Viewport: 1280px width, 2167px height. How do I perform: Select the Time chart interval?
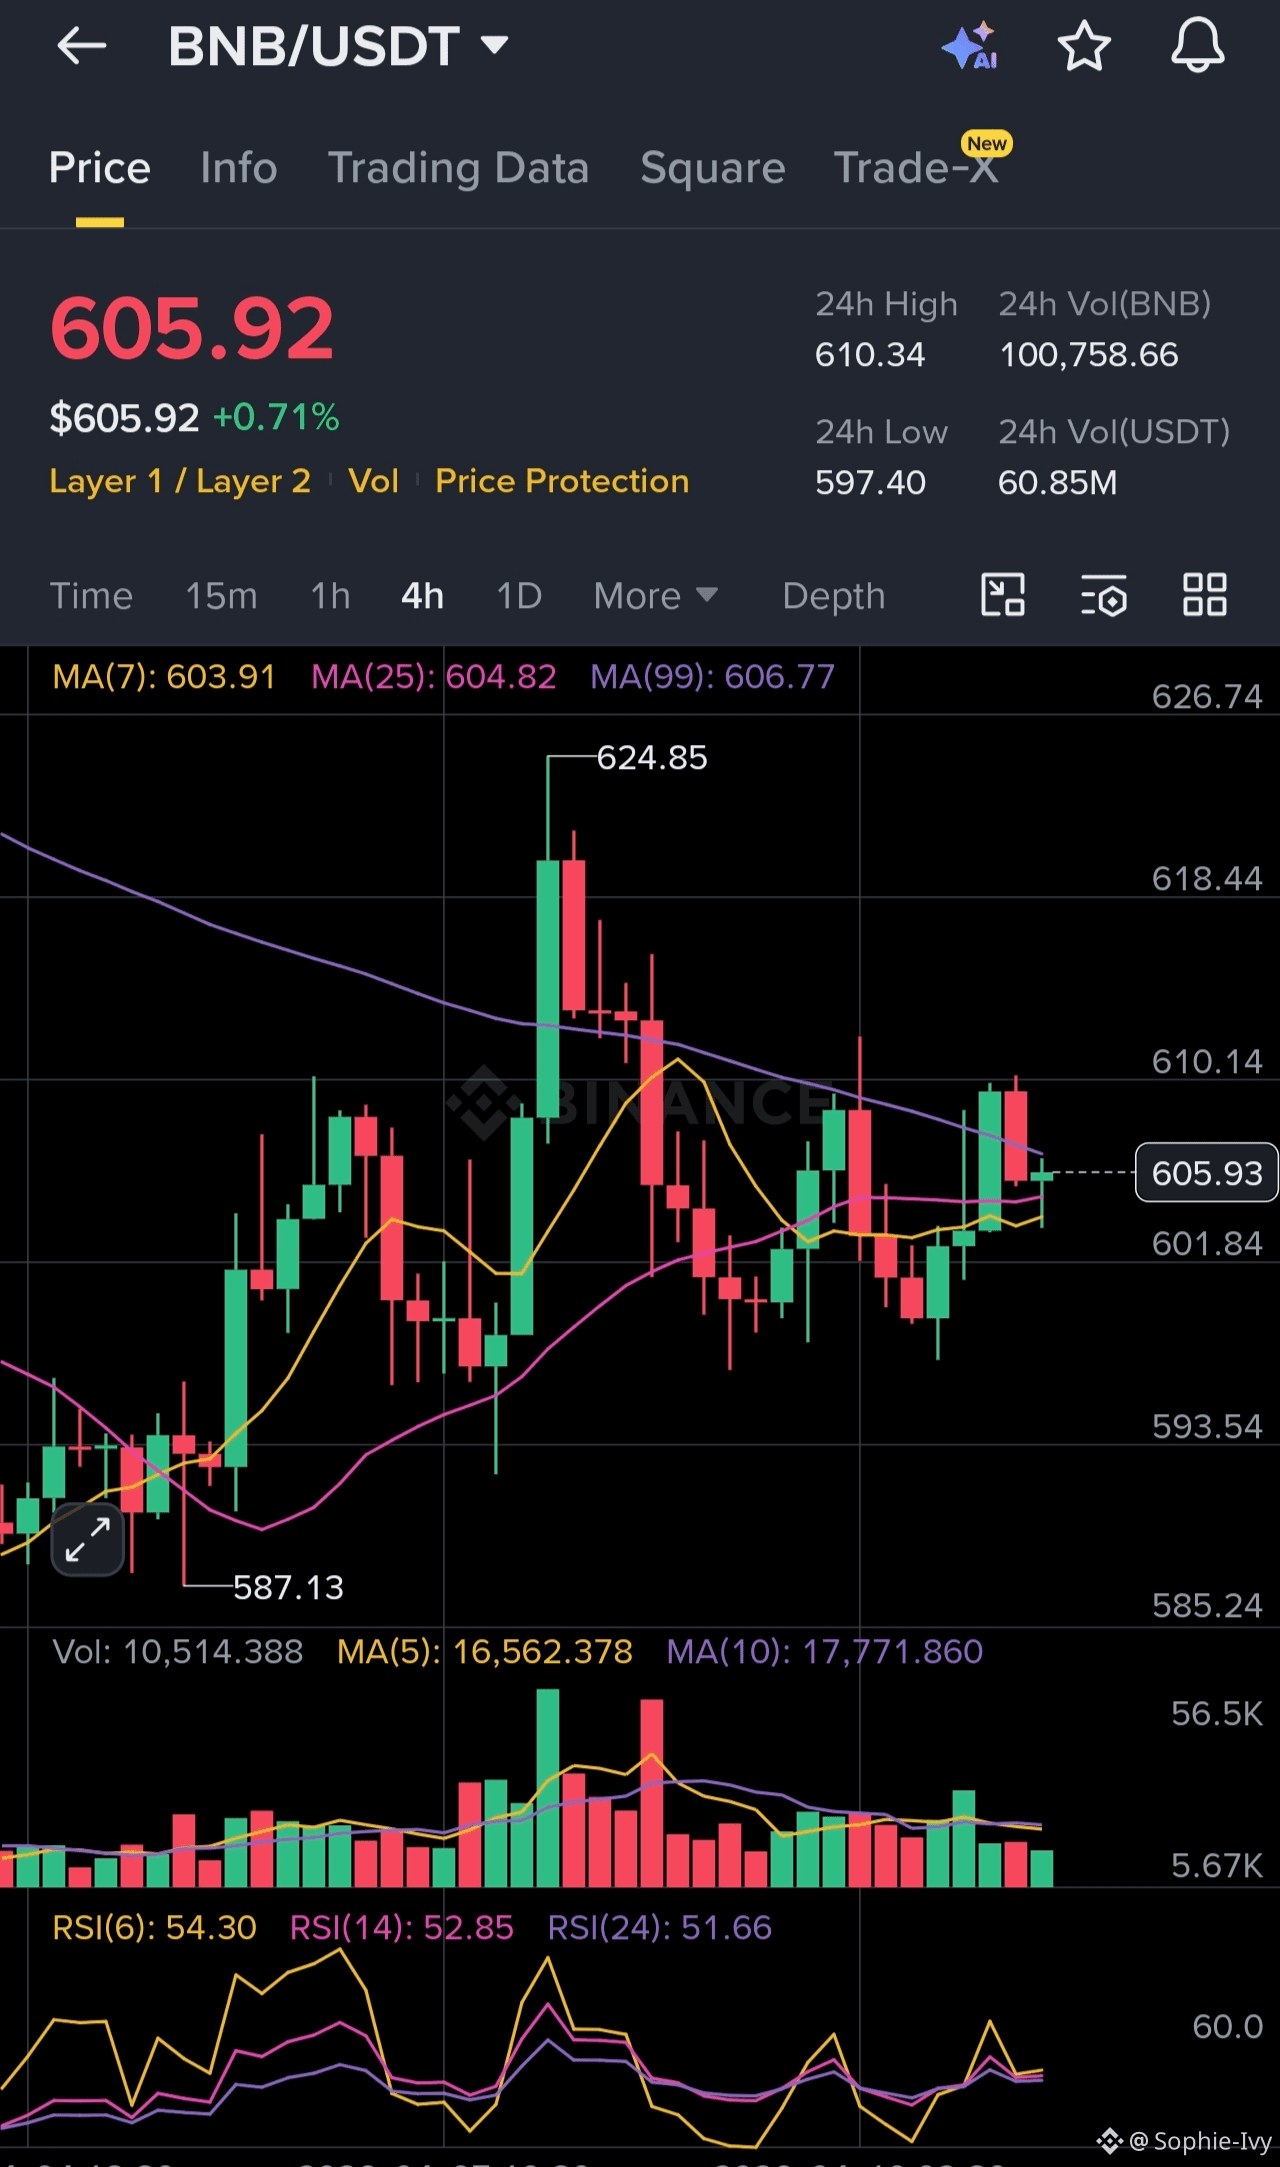click(x=91, y=596)
